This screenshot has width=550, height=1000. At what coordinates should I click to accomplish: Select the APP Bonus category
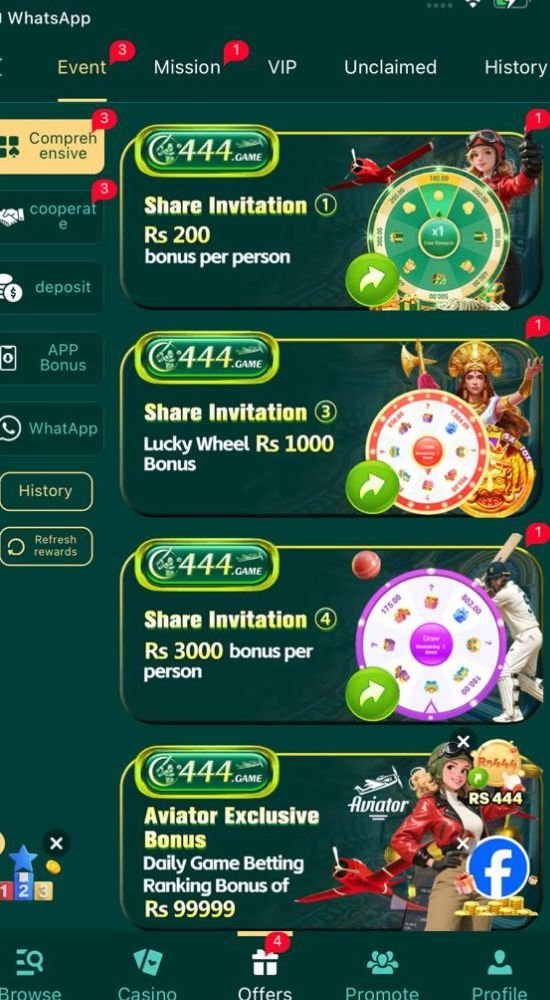(50, 358)
